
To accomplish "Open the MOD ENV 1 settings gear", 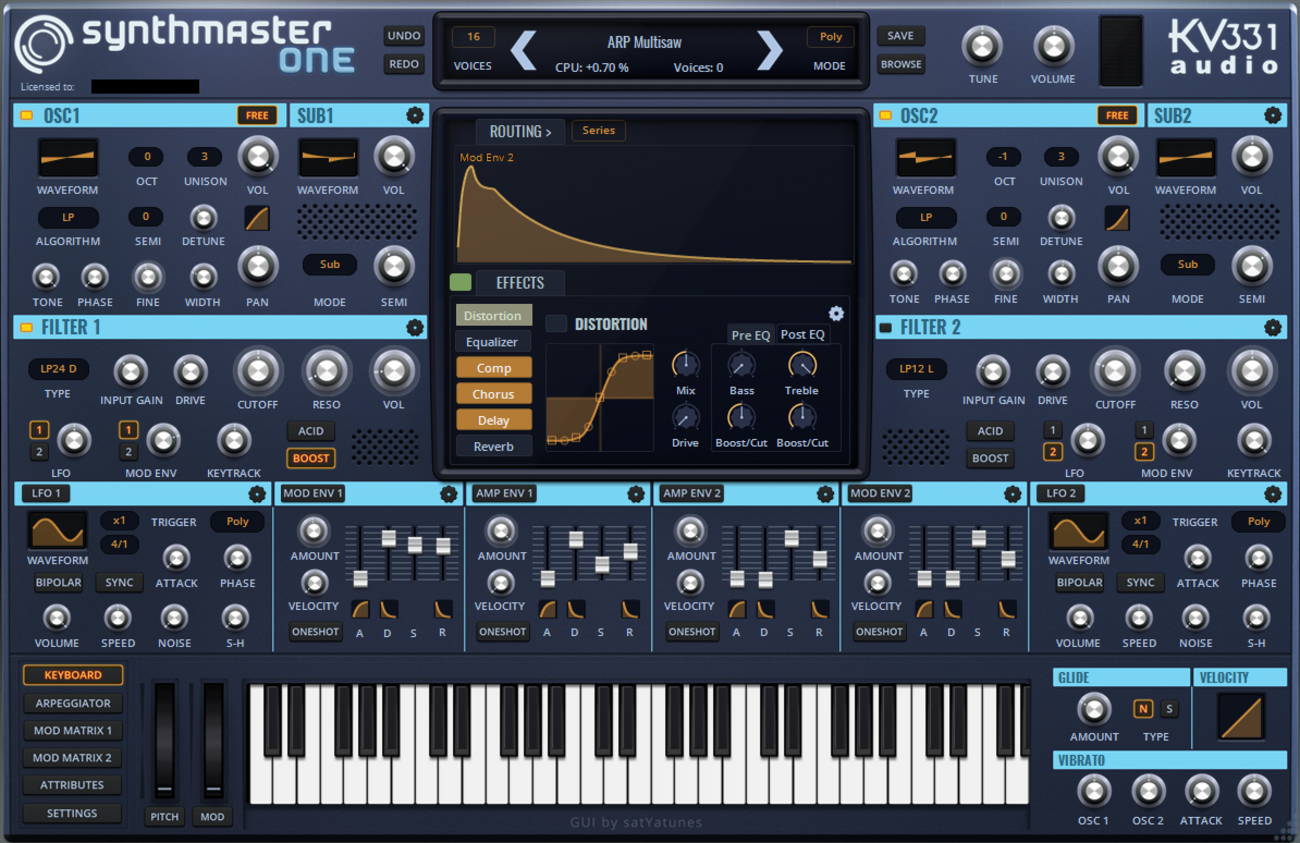I will coord(448,493).
